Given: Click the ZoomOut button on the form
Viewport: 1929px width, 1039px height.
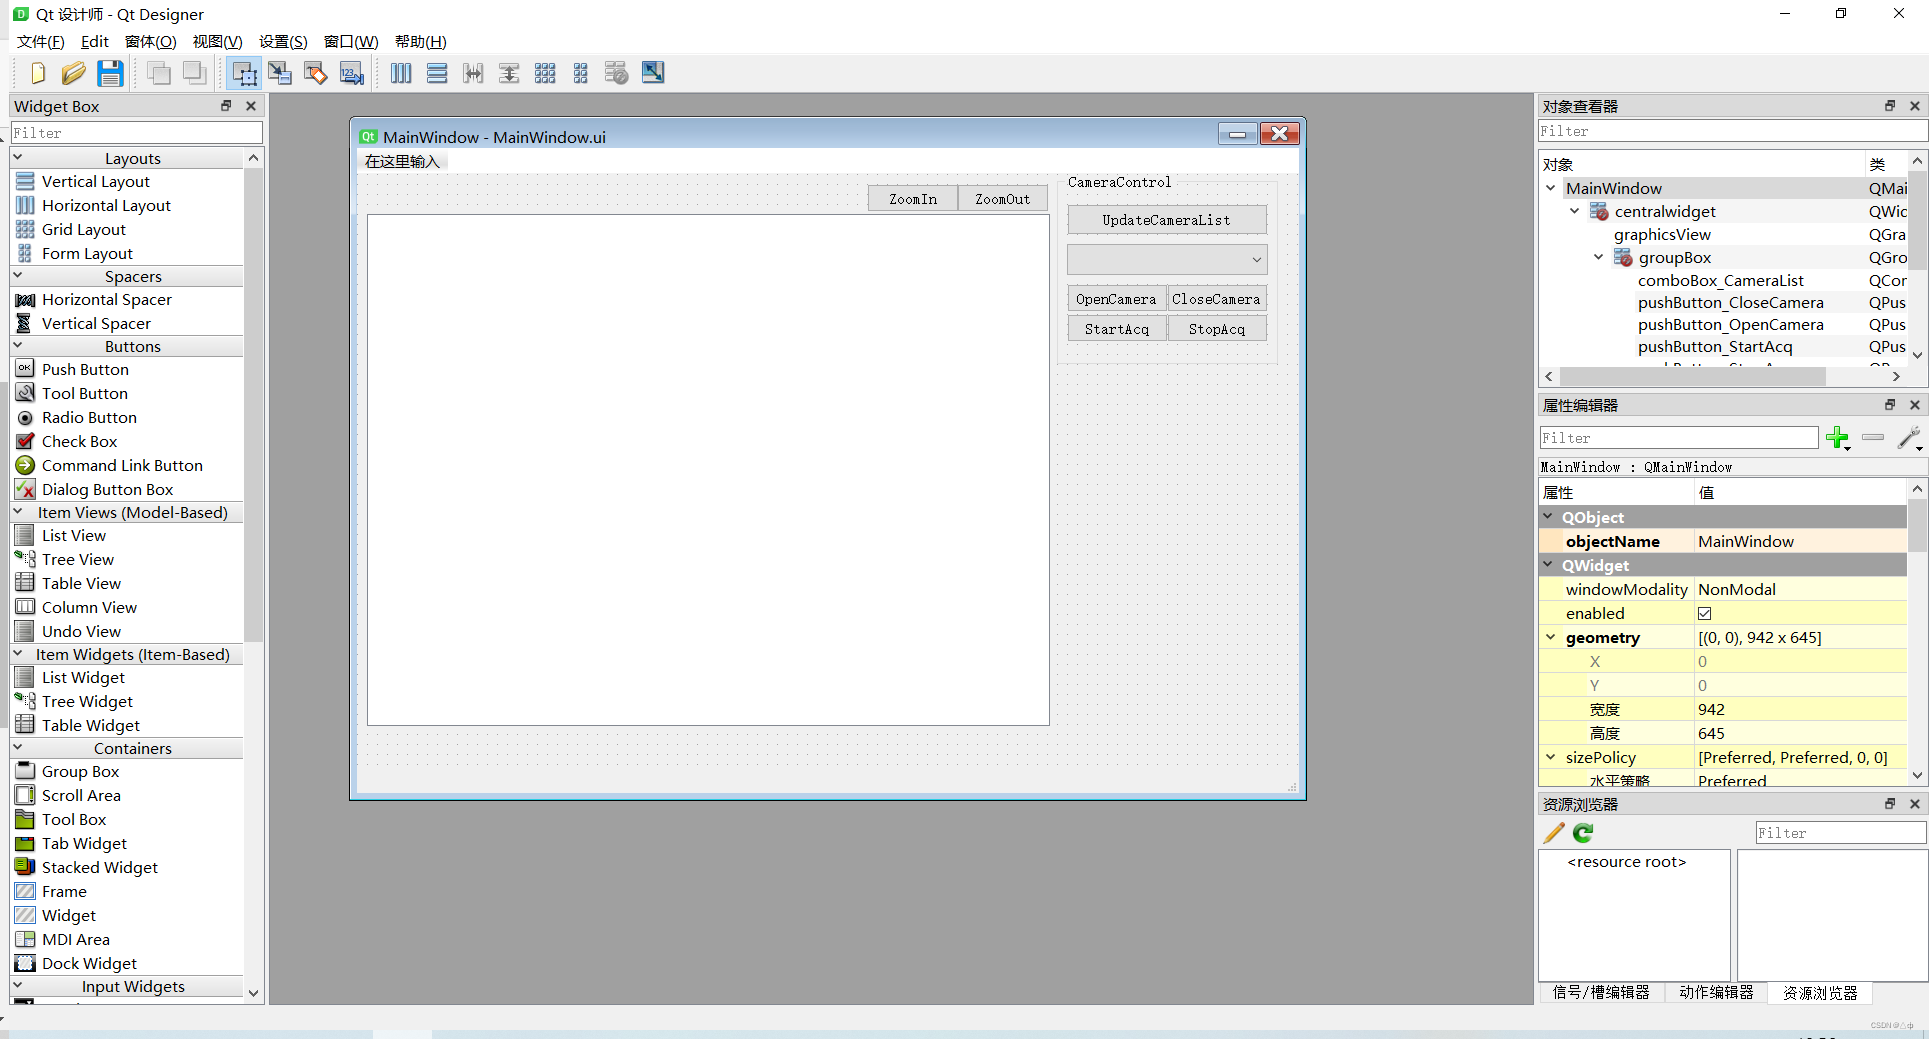Looking at the screenshot, I should point(1003,199).
